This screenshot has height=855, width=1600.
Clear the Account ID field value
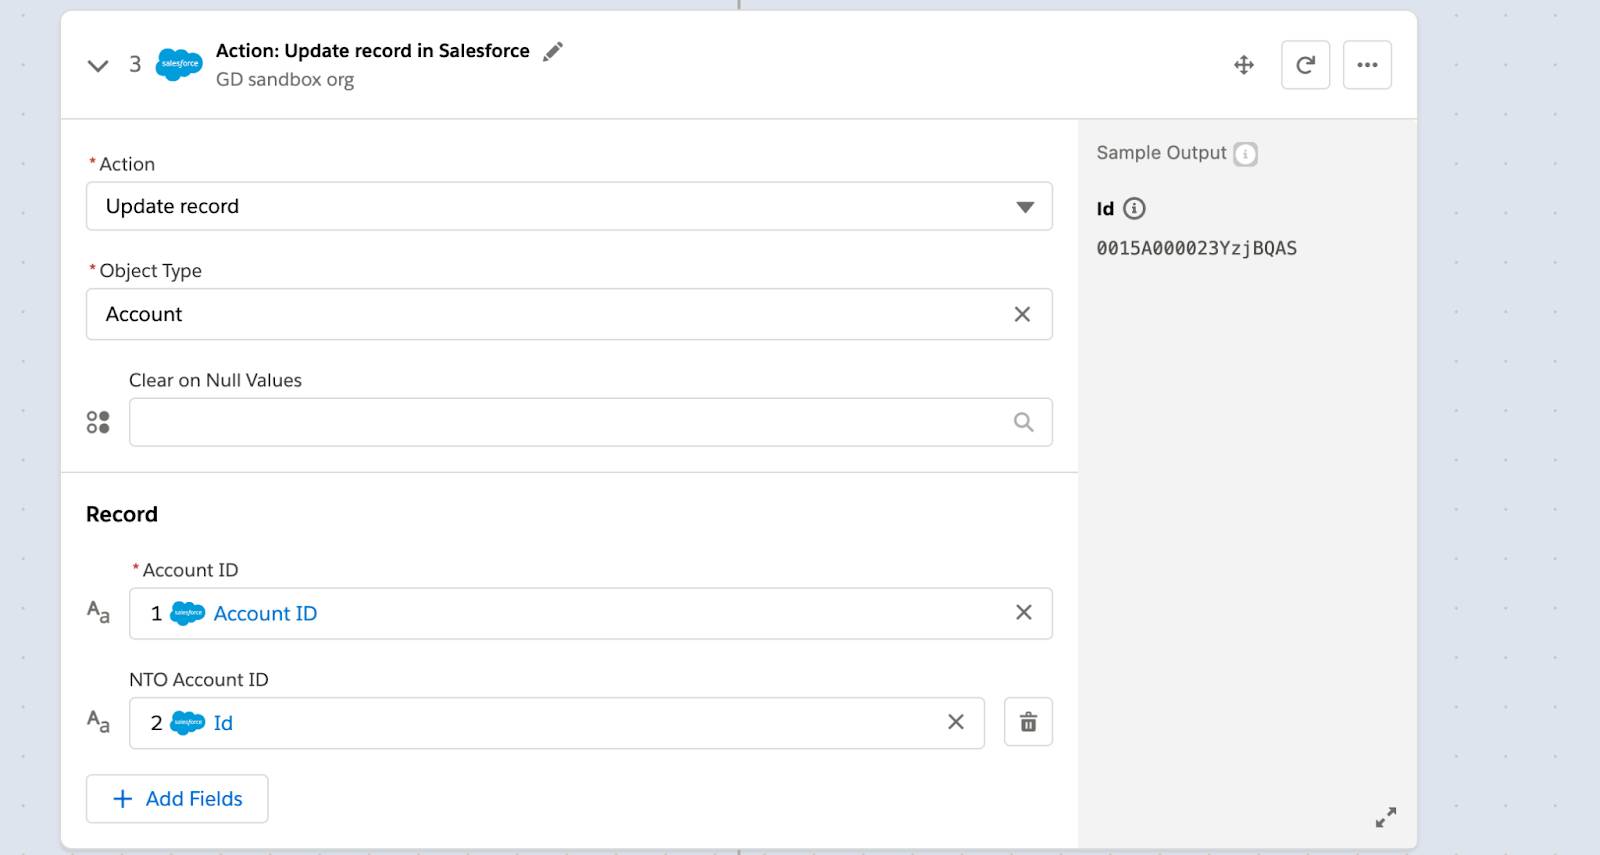point(1023,612)
